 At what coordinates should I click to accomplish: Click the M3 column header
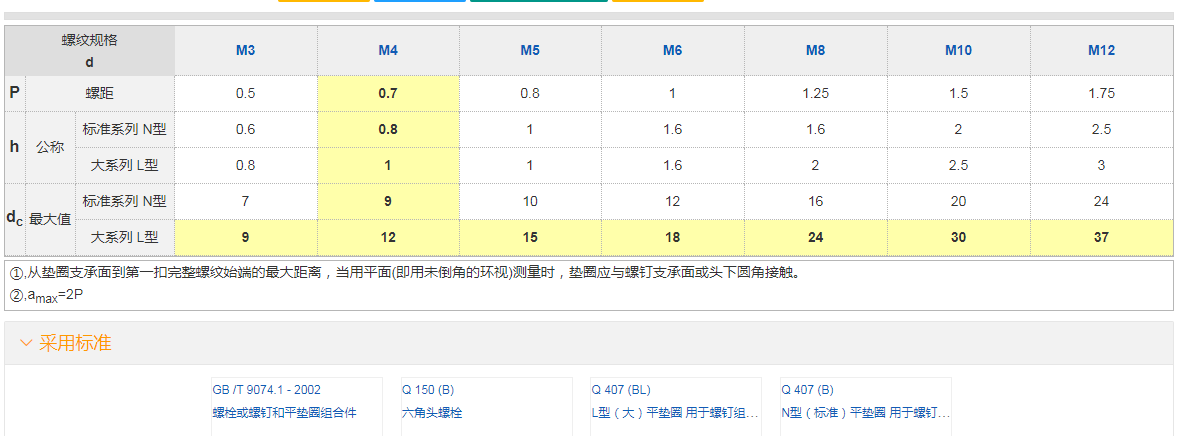pos(245,50)
